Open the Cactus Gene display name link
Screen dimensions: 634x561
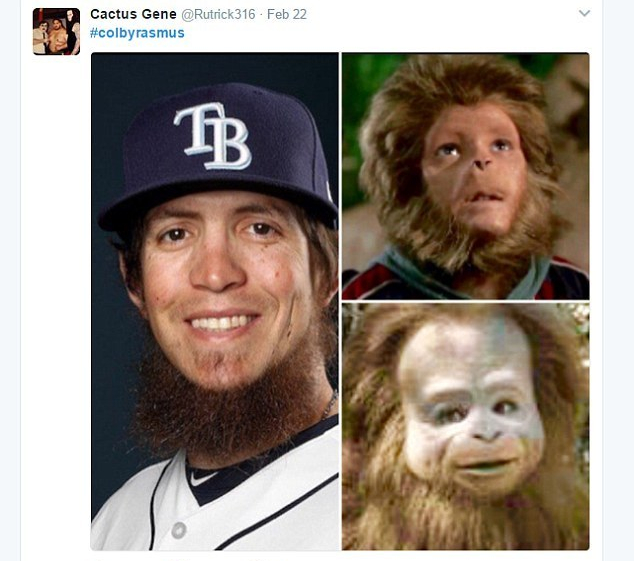(x=133, y=14)
